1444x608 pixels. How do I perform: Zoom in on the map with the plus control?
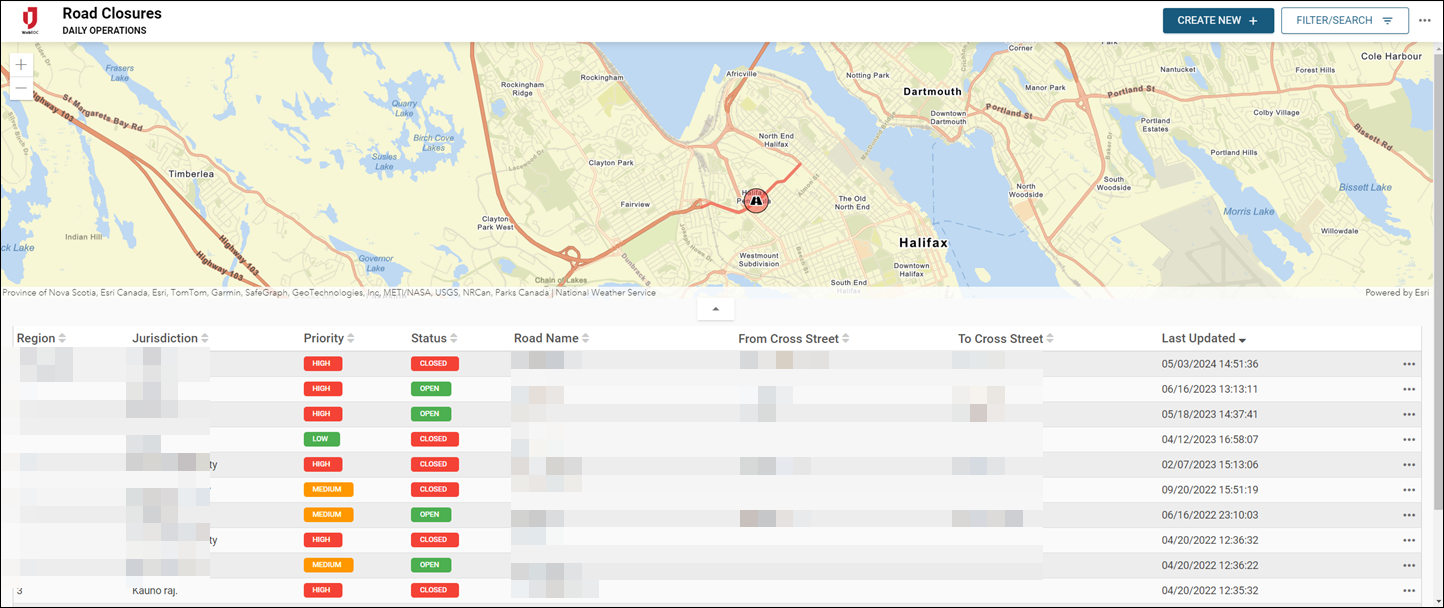click(21, 64)
